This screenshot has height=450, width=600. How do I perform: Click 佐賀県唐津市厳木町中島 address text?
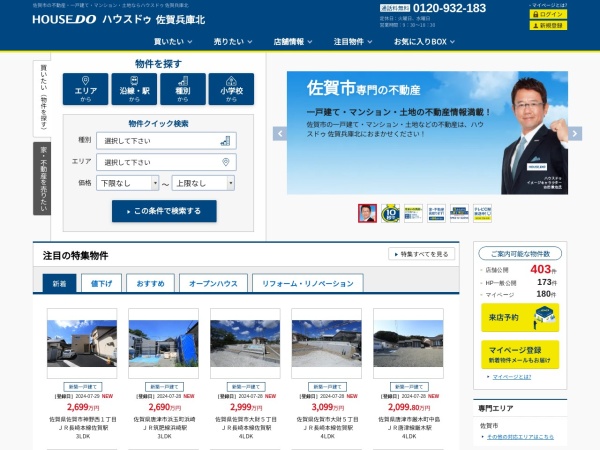[x=409, y=419]
